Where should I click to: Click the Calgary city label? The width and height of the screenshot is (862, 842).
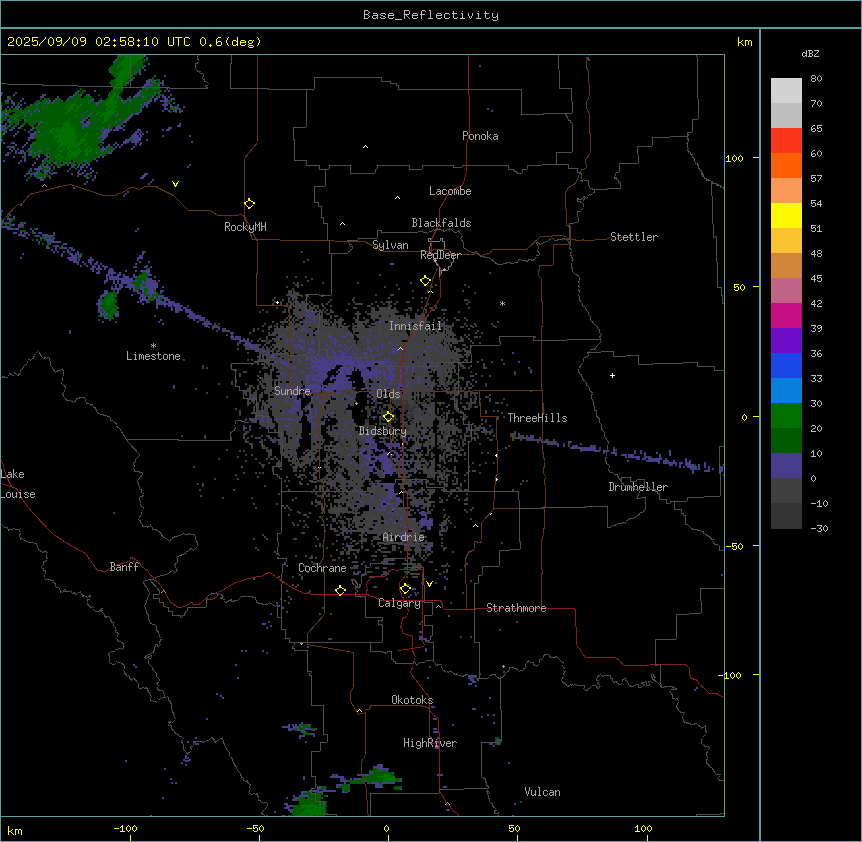tap(399, 603)
